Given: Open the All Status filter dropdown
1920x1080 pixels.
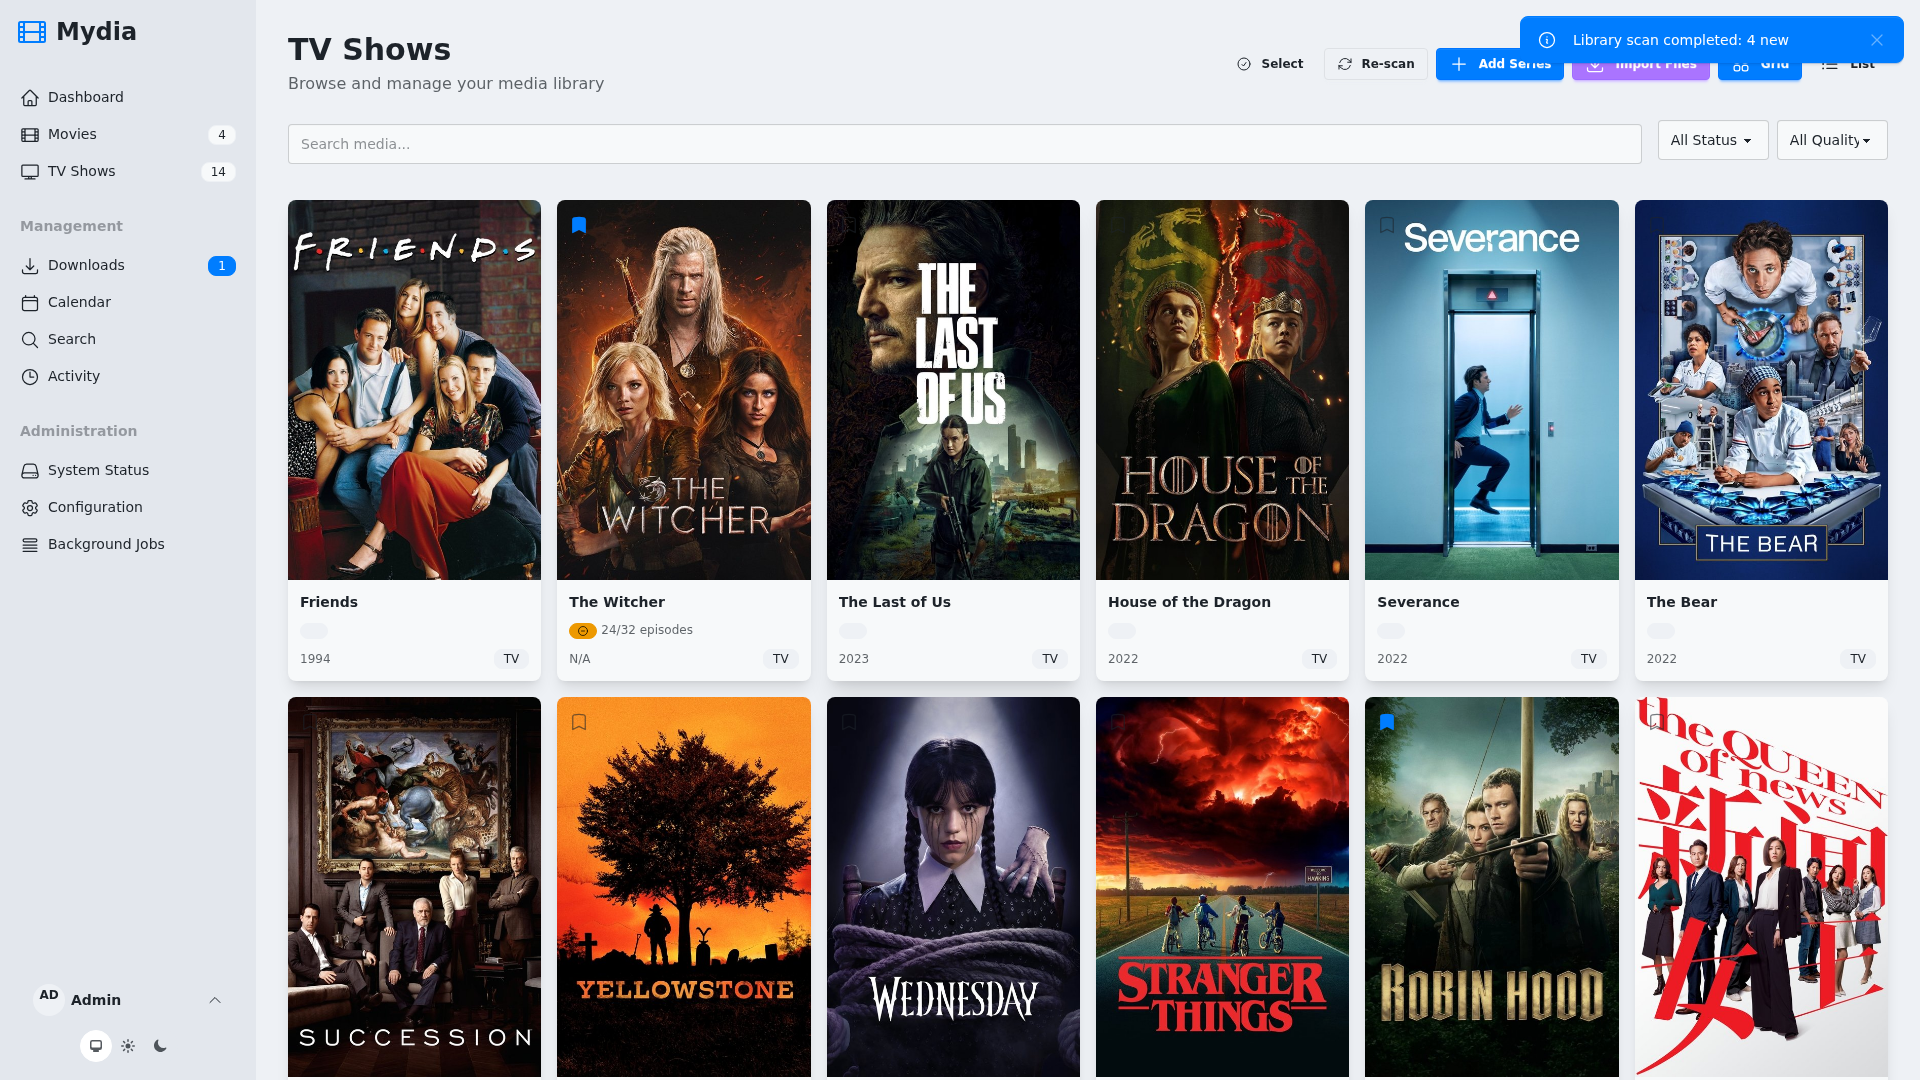Looking at the screenshot, I should point(1712,140).
